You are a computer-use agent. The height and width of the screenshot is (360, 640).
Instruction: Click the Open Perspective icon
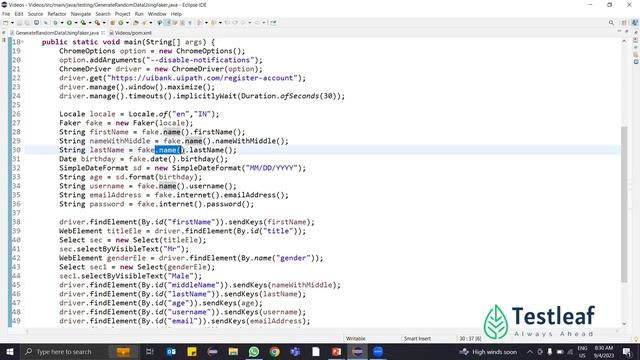point(624,23)
